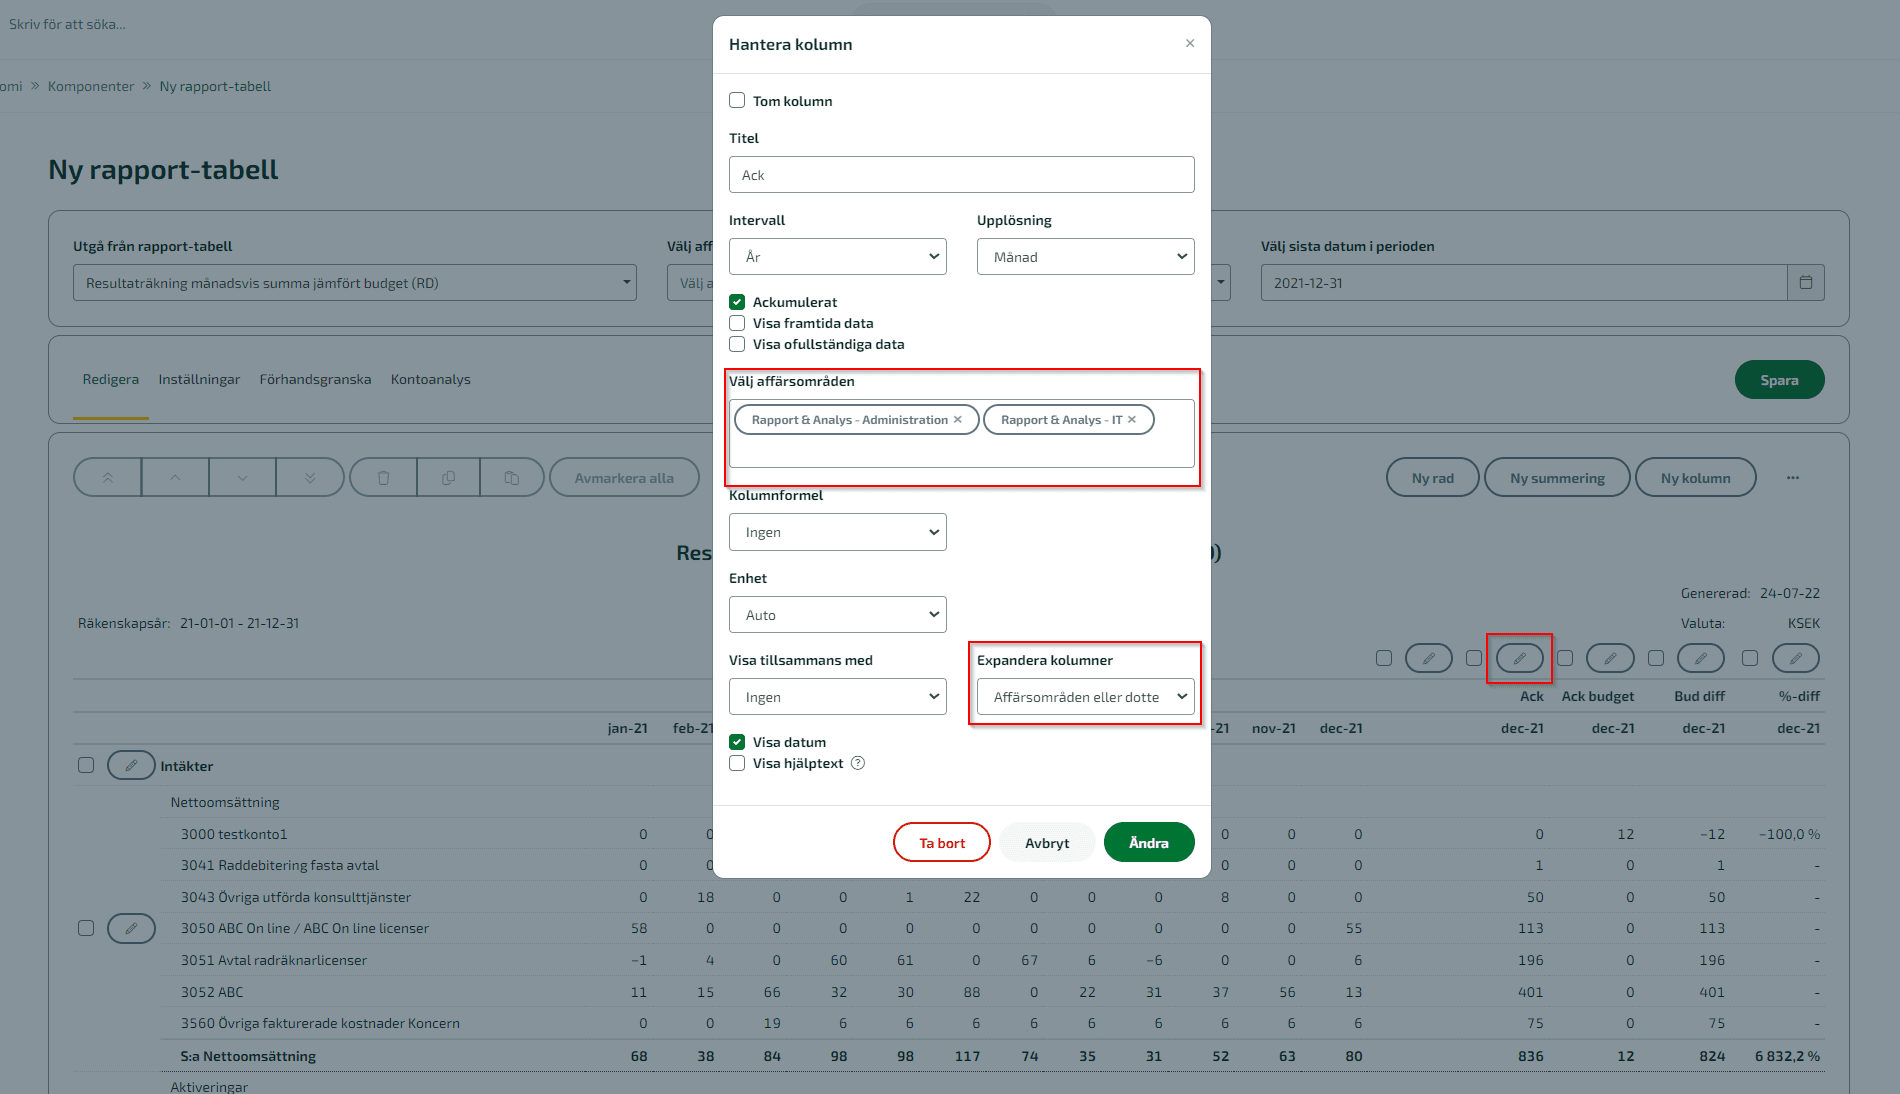Select the Intäkter row checkbox

(x=86, y=765)
